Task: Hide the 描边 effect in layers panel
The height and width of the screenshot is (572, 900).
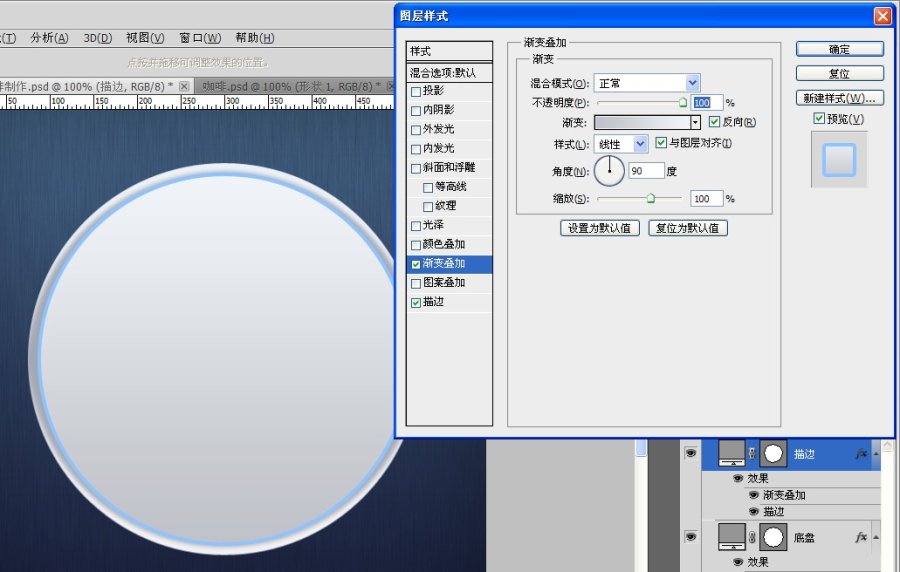Action: point(754,511)
